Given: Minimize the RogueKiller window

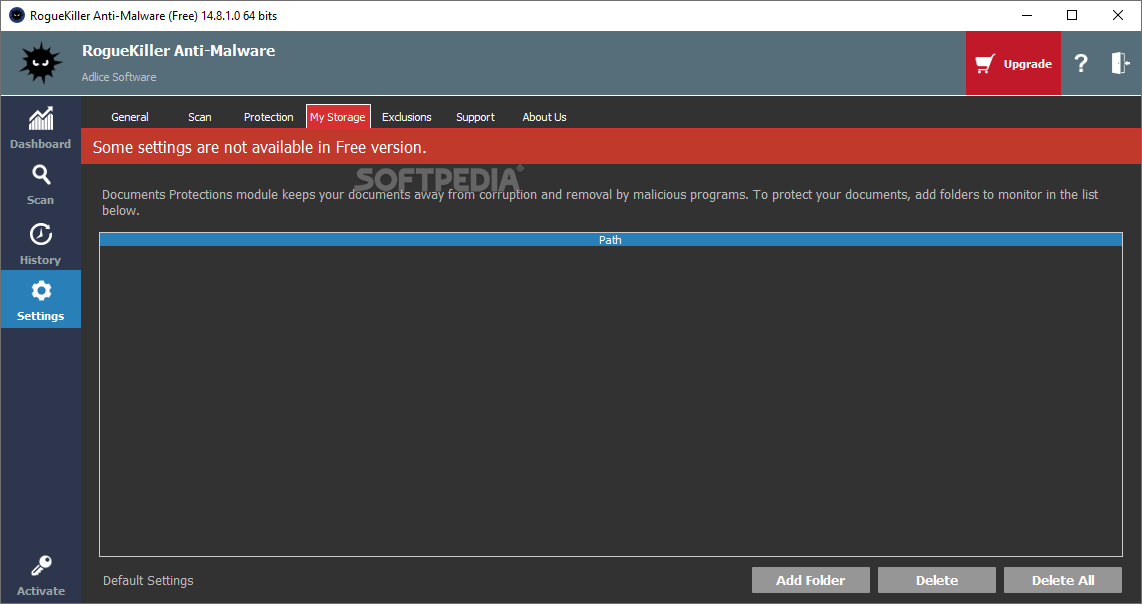Looking at the screenshot, I should pos(1027,15).
